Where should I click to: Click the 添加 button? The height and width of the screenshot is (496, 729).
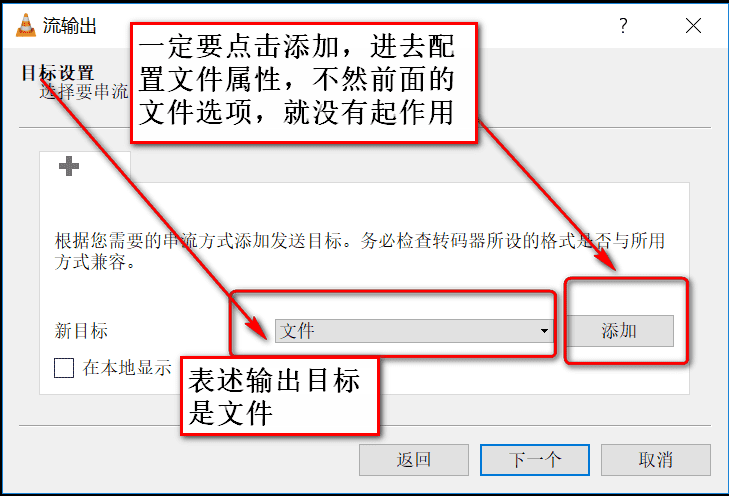tap(619, 331)
